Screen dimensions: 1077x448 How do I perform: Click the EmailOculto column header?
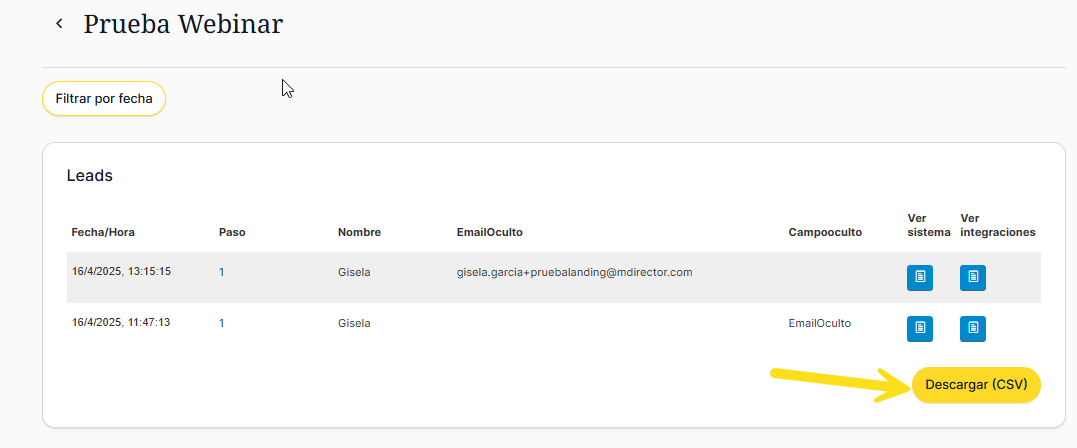(x=490, y=232)
